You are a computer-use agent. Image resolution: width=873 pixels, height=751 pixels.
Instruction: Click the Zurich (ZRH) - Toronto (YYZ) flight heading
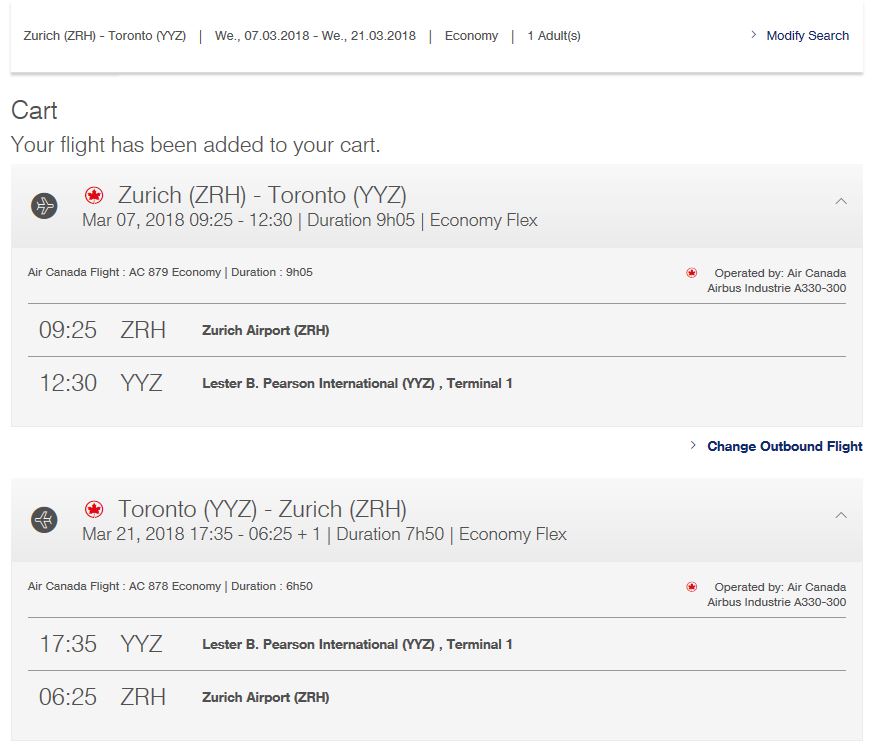[262, 195]
